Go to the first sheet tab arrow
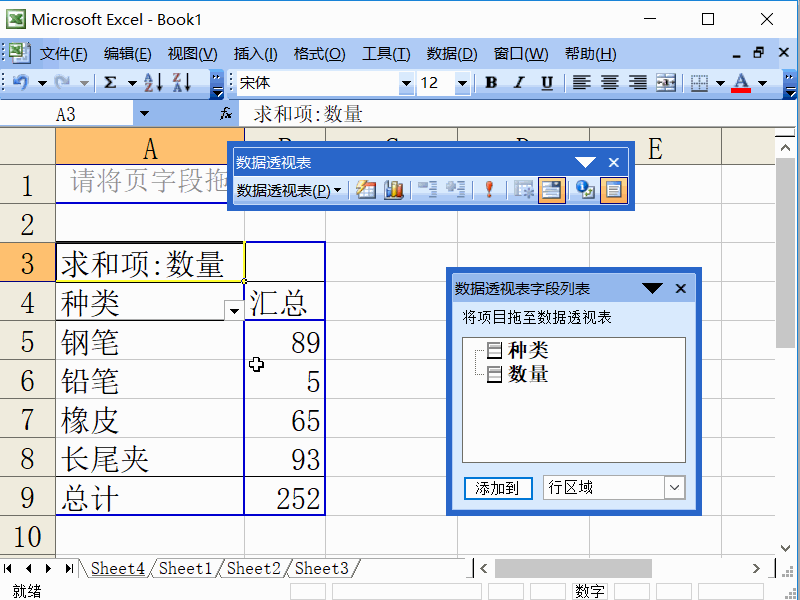800x600 pixels. [8, 568]
